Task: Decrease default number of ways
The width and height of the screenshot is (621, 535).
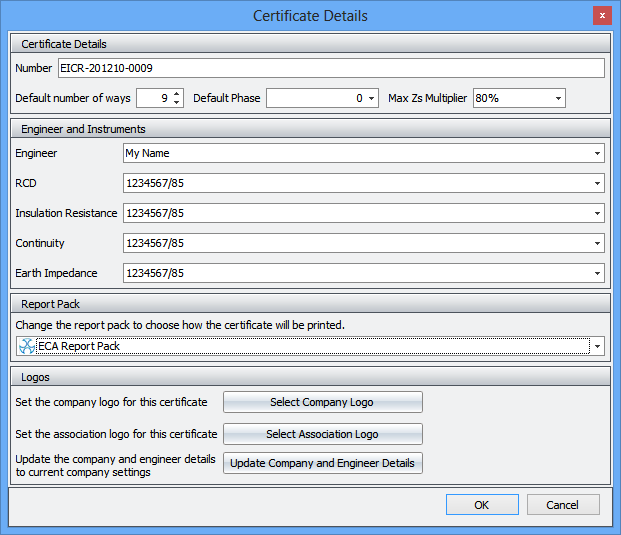Action: pyautogui.click(x=177, y=102)
